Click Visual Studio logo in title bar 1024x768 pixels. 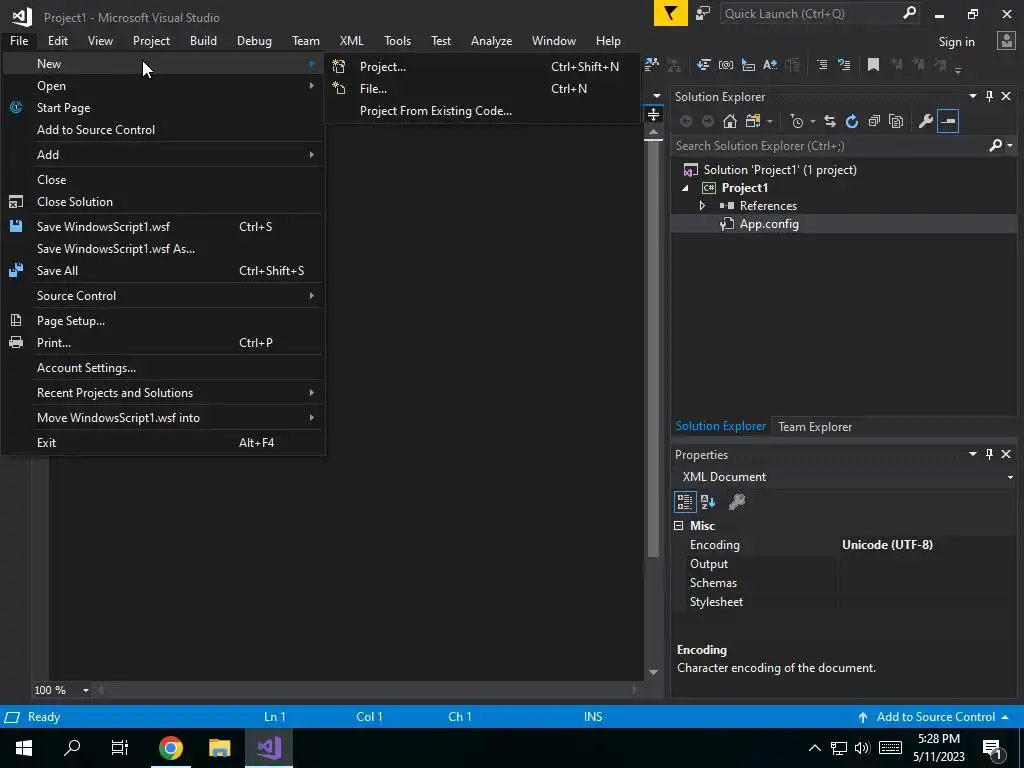tap(22, 17)
